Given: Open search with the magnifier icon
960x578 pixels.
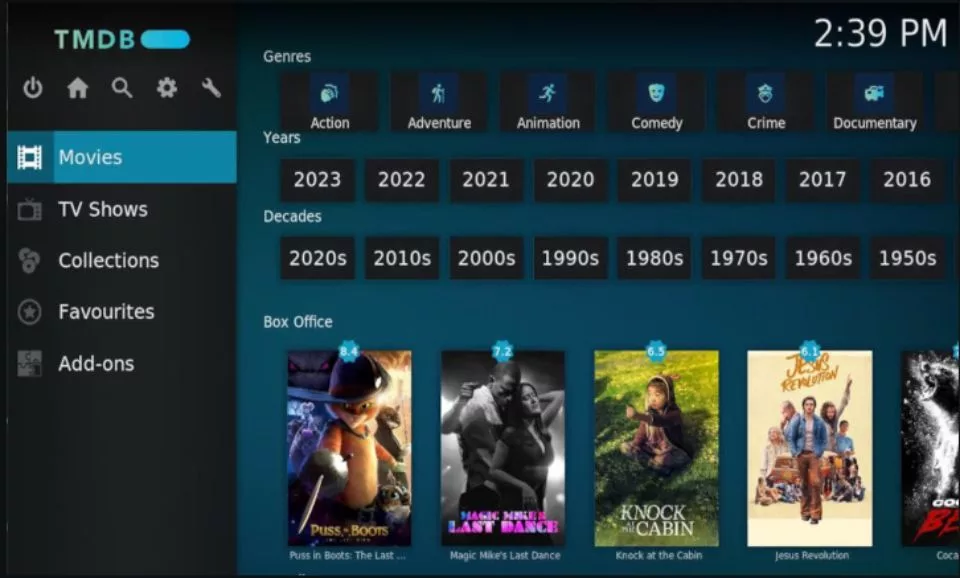Looking at the screenshot, I should pos(122,88).
